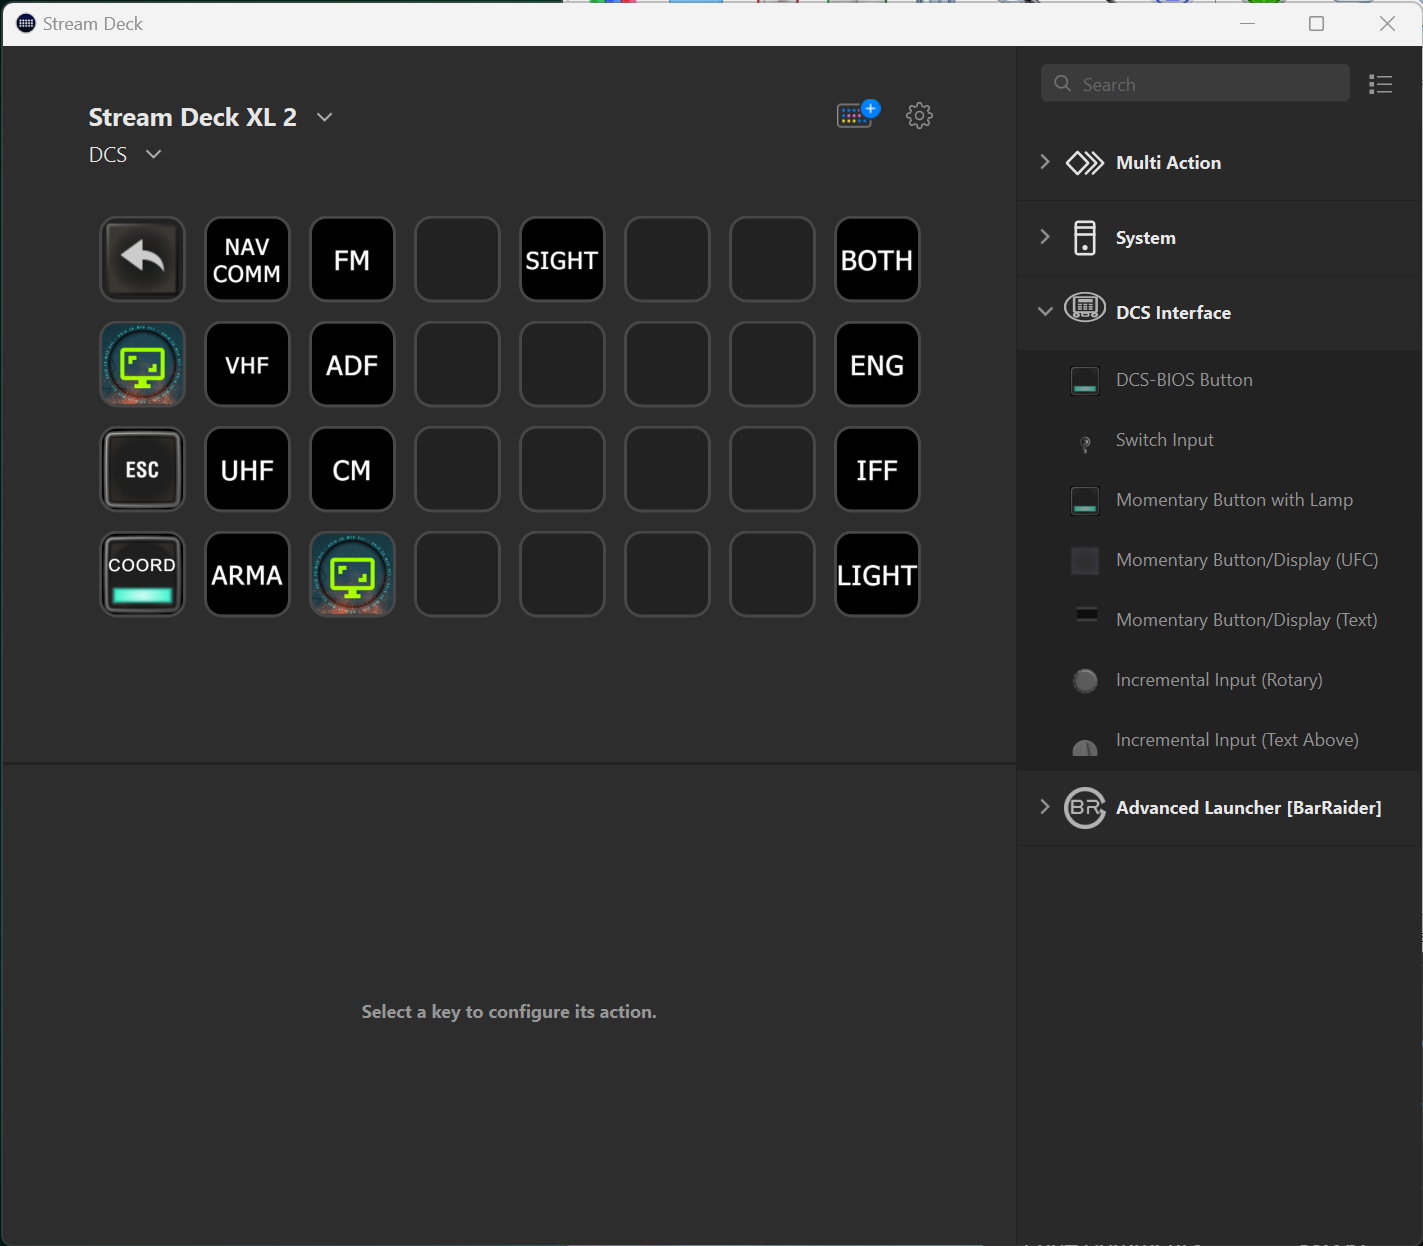The height and width of the screenshot is (1246, 1423).
Task: Choose the DCS-BIOS Button action
Action: 1183,380
